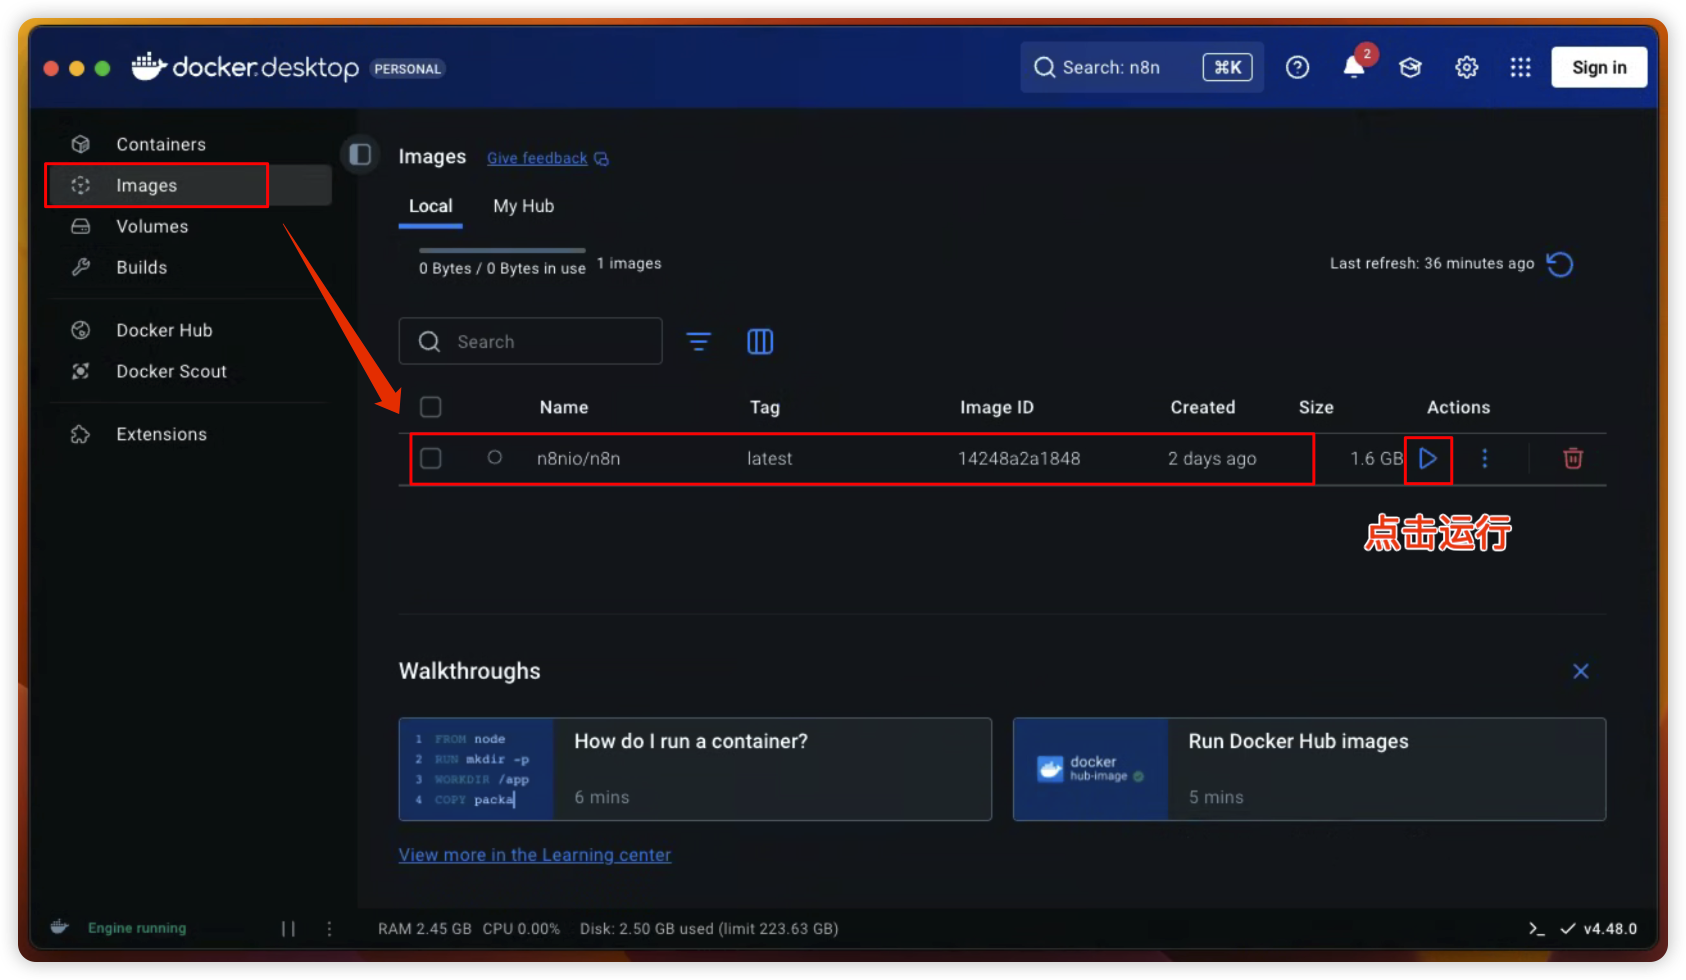Delete the n8nio/n8n image
Viewport: 1686px width, 980px height.
coord(1573,458)
